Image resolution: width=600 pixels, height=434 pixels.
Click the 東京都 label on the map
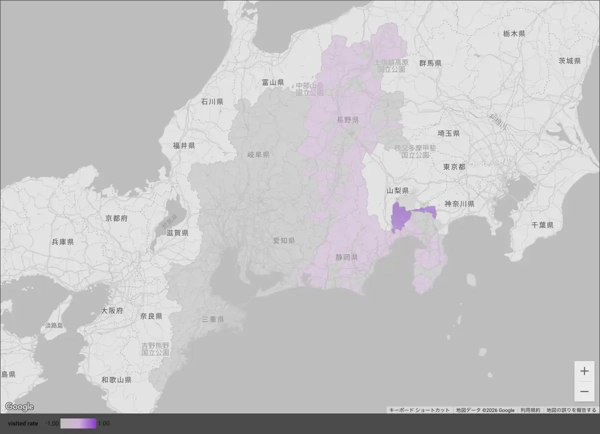coord(454,166)
